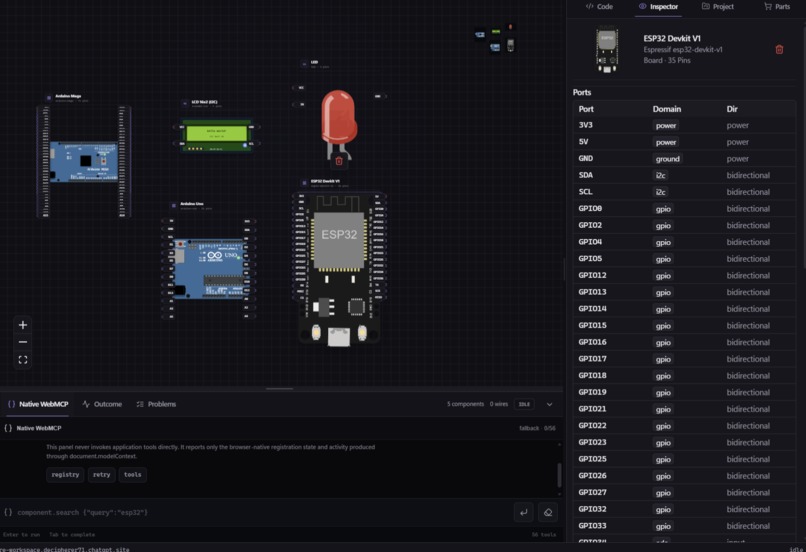Zoom out with the minus canvas button
Viewport: 806px width, 552px height.
coord(23,342)
